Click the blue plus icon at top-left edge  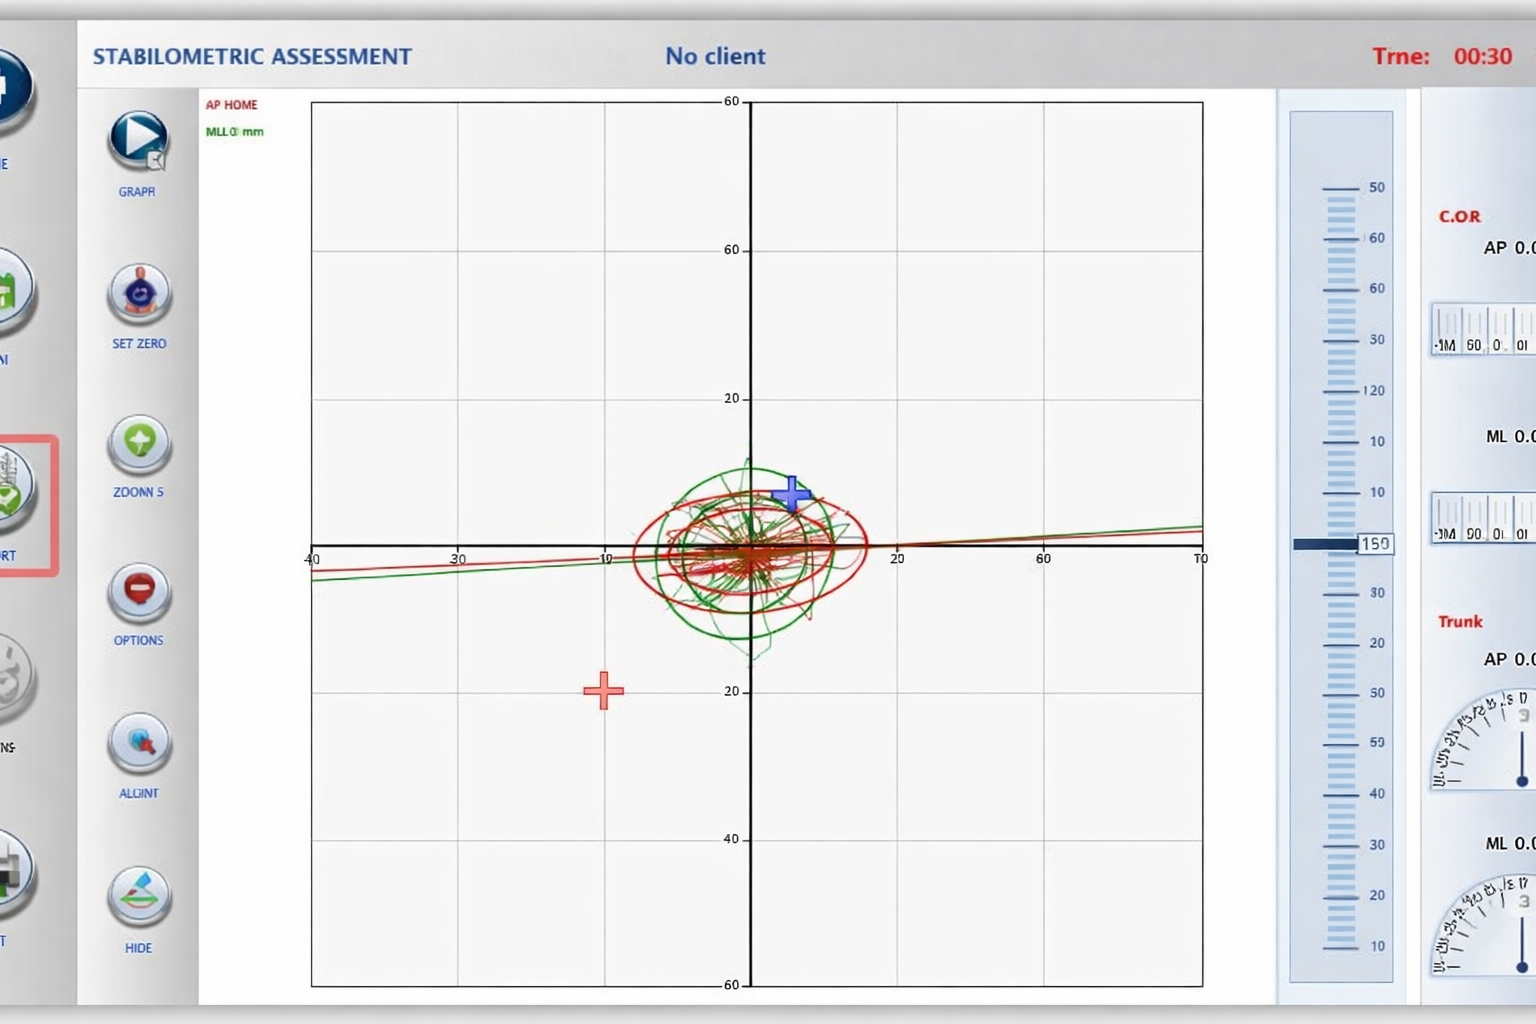[x=12, y=90]
